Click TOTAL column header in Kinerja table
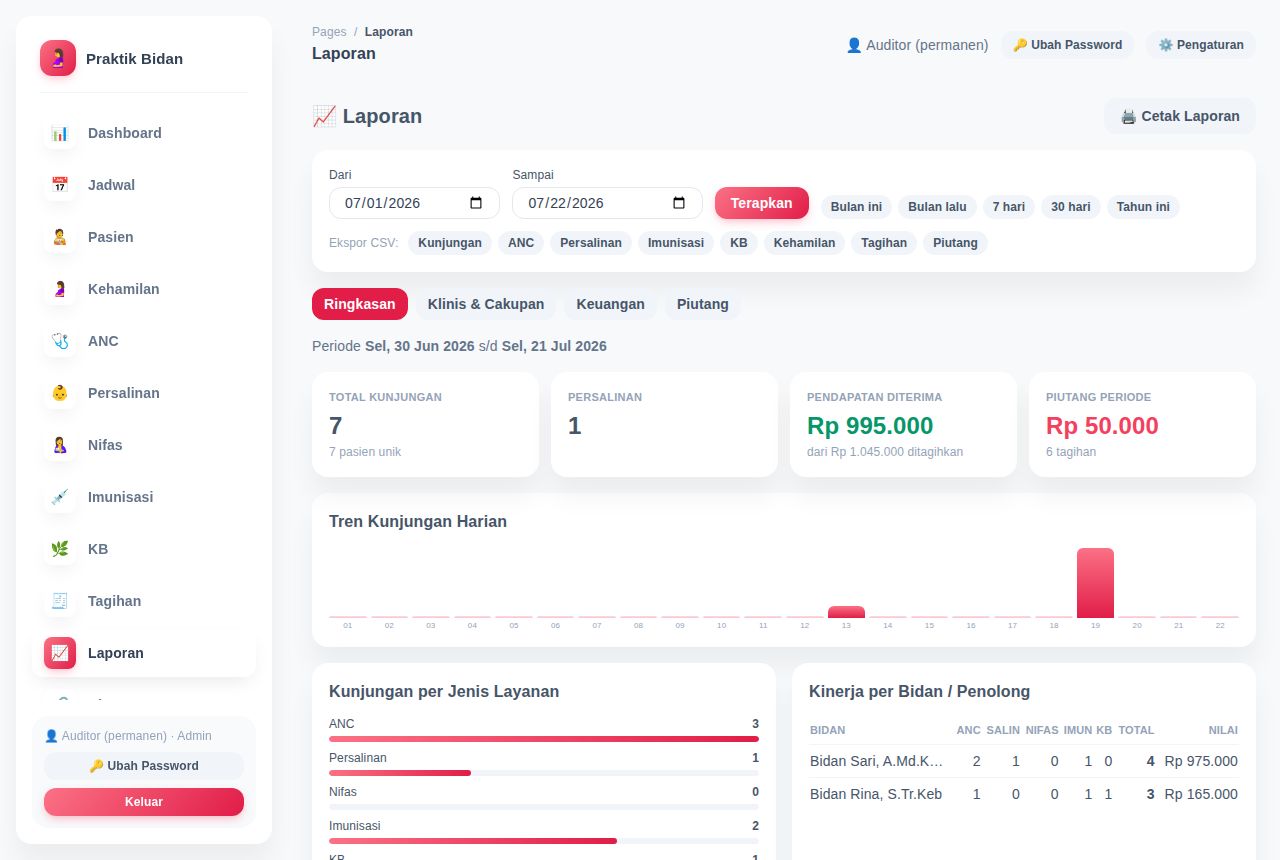This screenshot has width=1280, height=860. pos(1136,730)
